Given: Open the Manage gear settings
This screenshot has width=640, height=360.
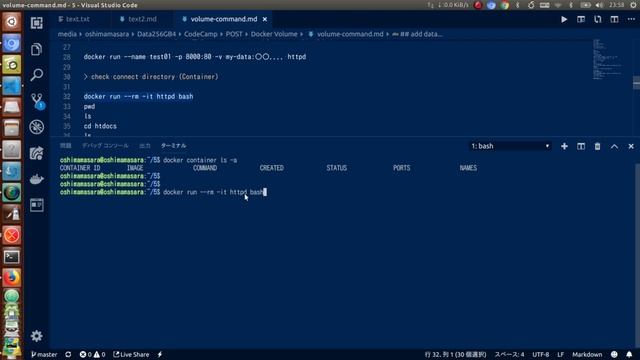Looking at the screenshot, I should (36, 336).
